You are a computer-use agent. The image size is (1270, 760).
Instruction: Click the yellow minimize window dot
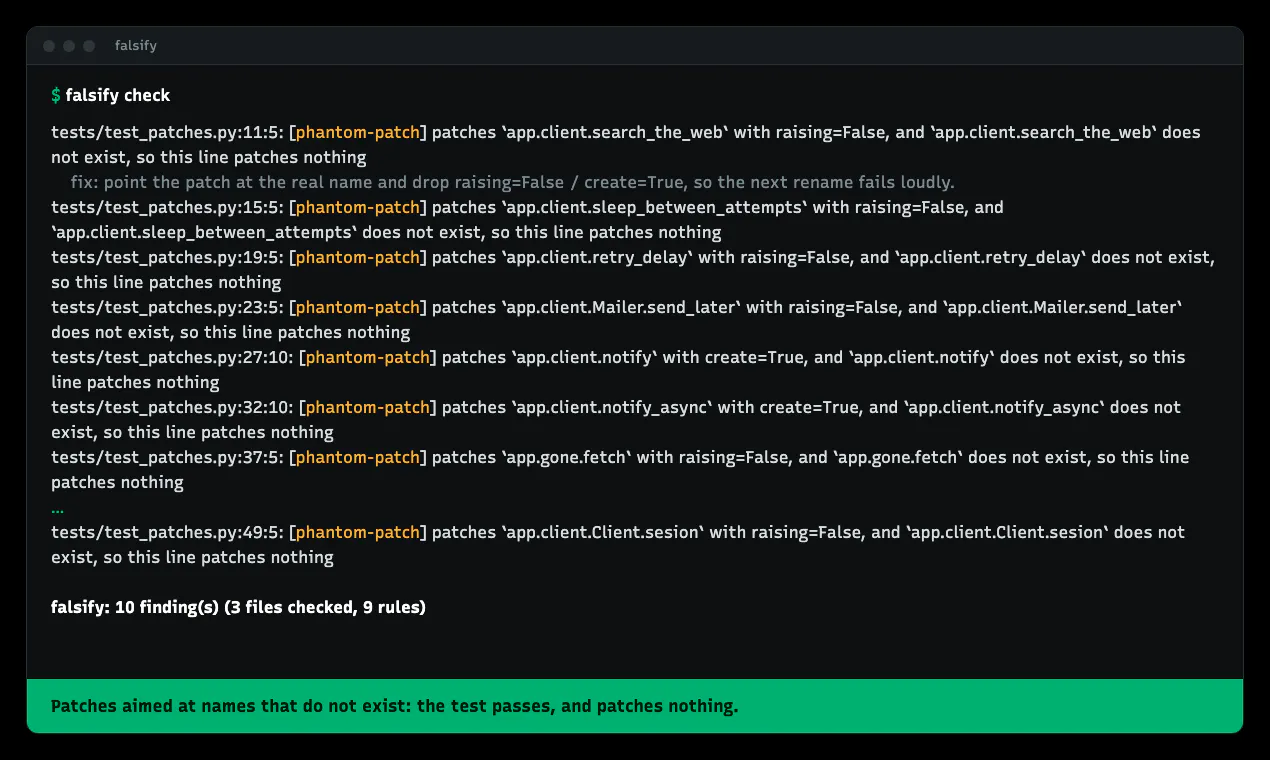point(69,46)
